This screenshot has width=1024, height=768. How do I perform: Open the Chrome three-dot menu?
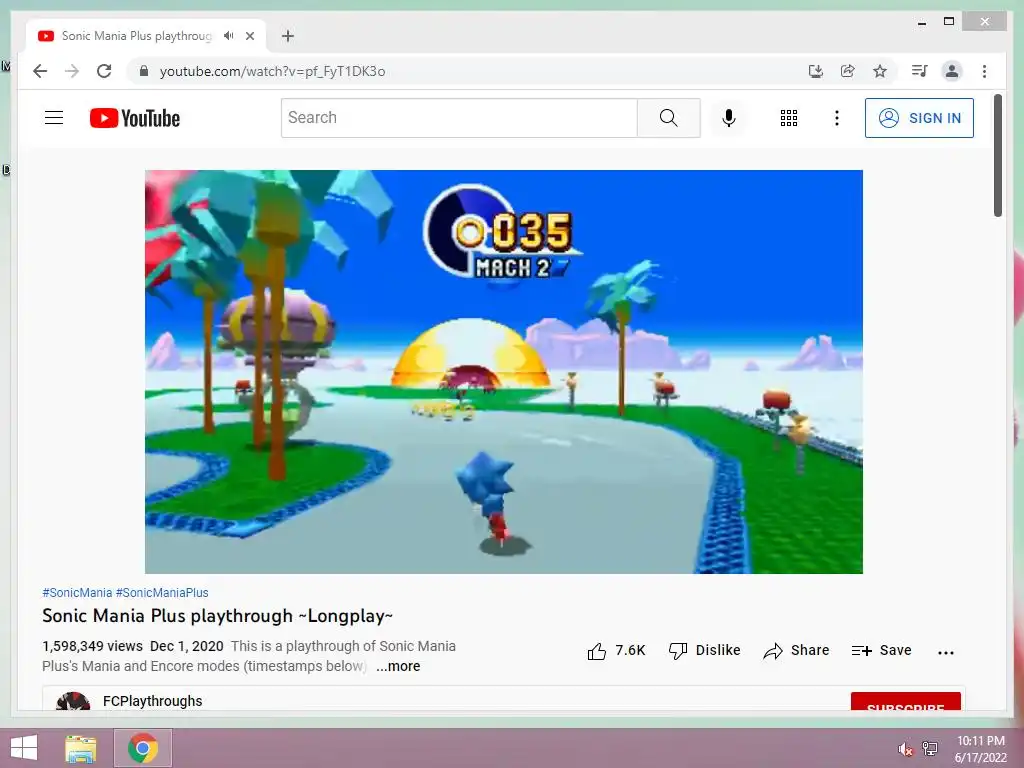coord(984,71)
